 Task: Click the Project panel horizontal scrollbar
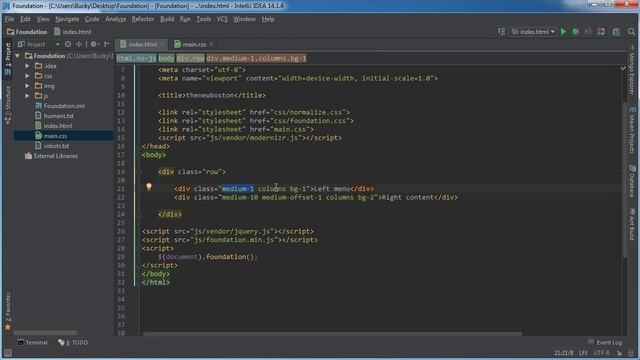(x=45, y=333)
